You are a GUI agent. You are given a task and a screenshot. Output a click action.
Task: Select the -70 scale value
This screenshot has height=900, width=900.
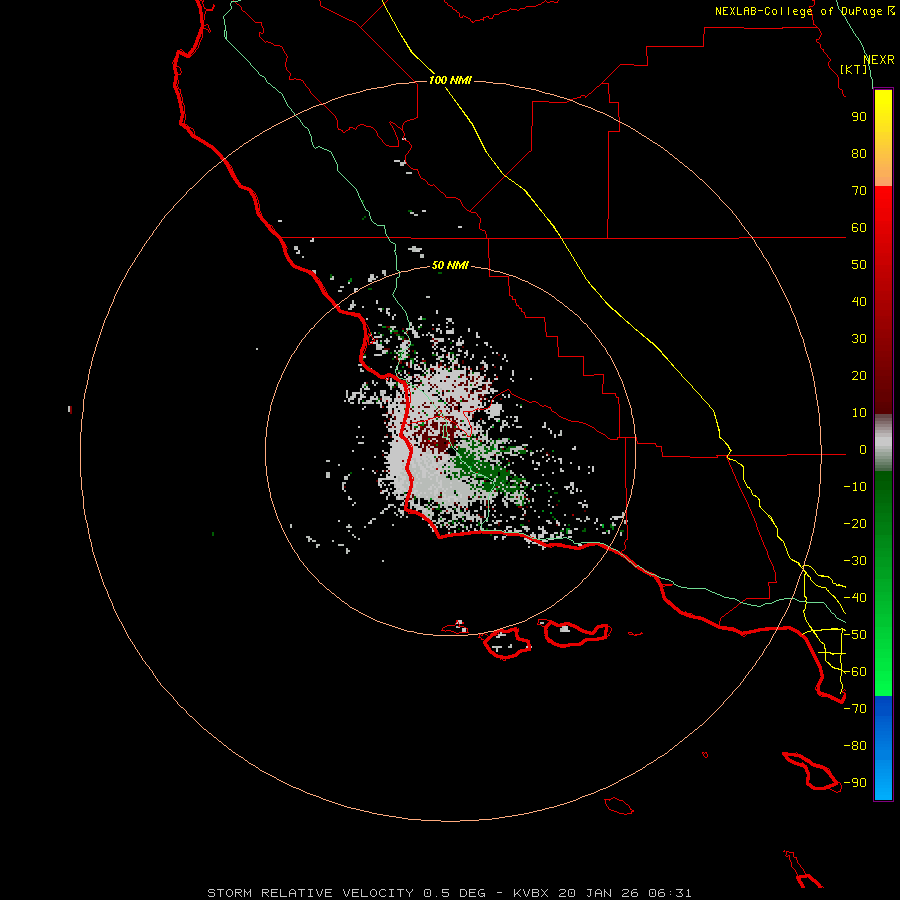(855, 709)
